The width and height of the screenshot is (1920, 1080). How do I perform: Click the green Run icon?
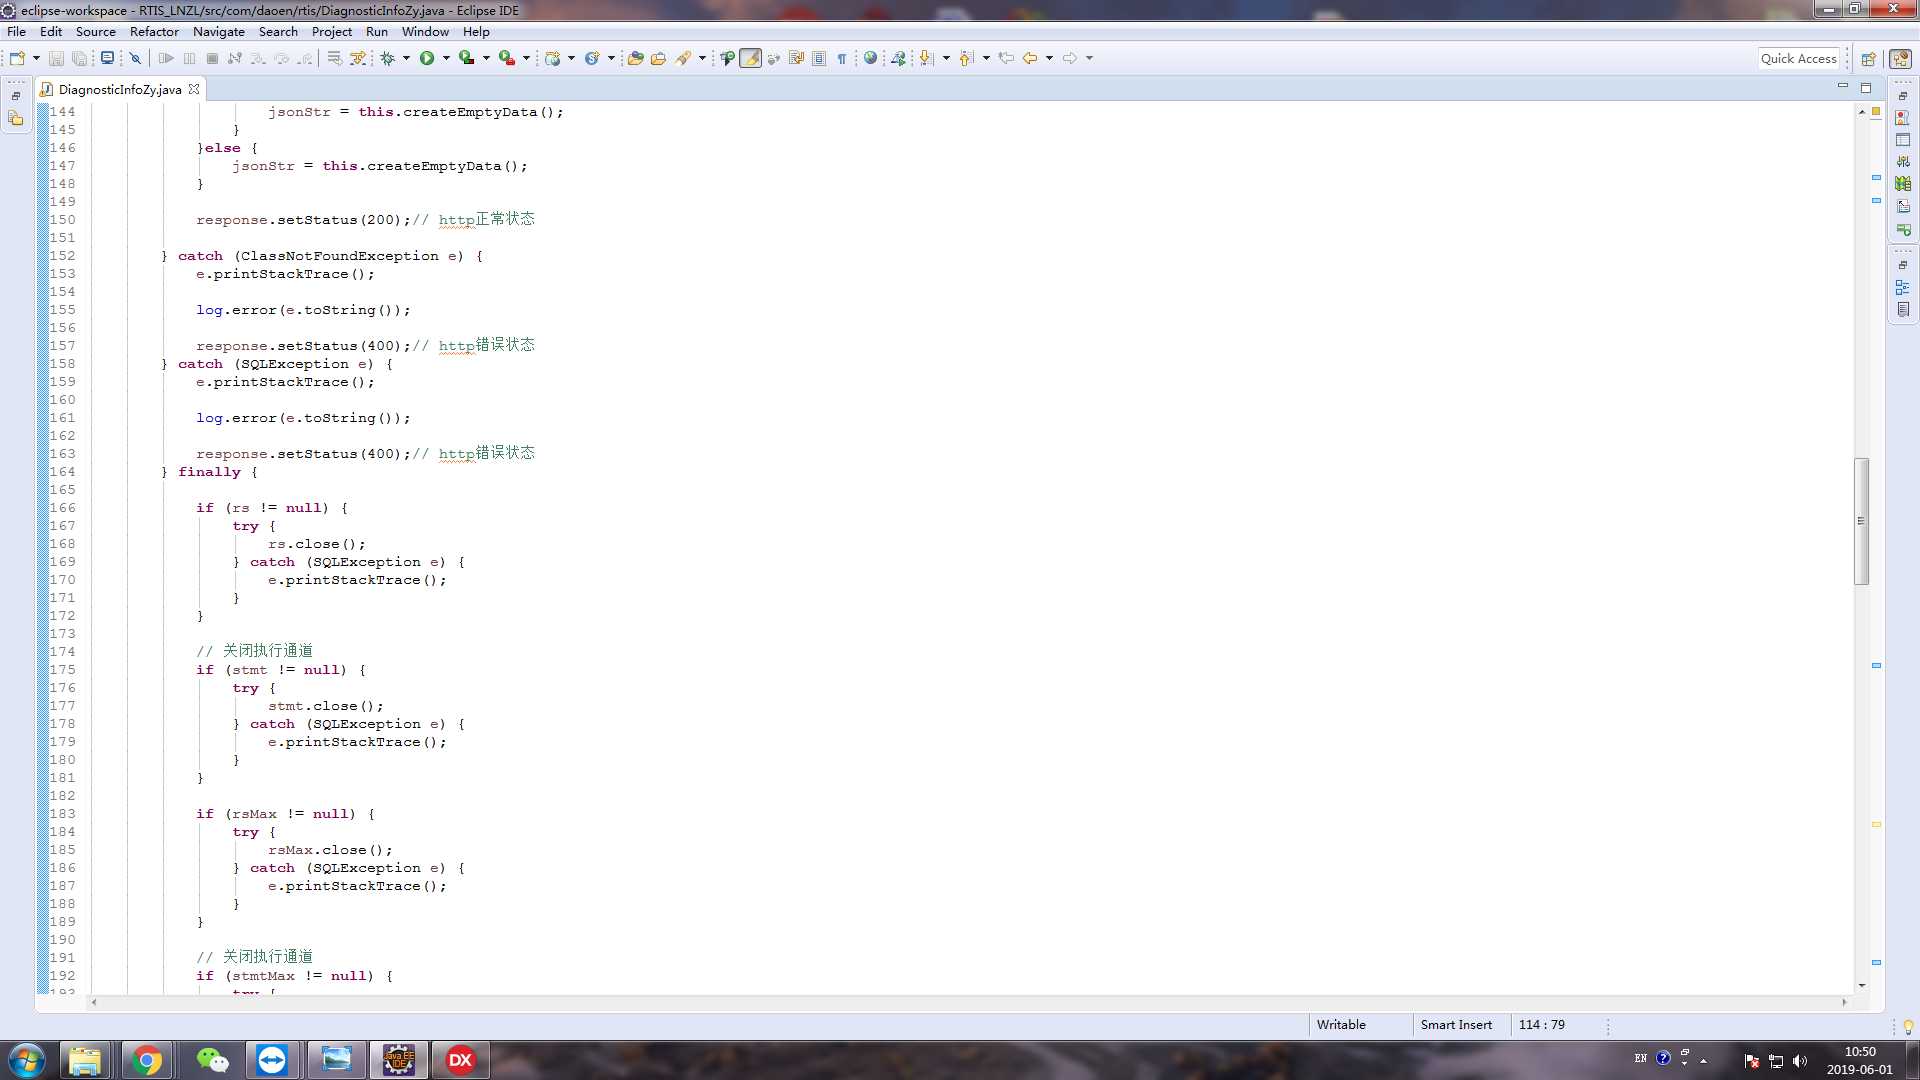pyautogui.click(x=427, y=58)
